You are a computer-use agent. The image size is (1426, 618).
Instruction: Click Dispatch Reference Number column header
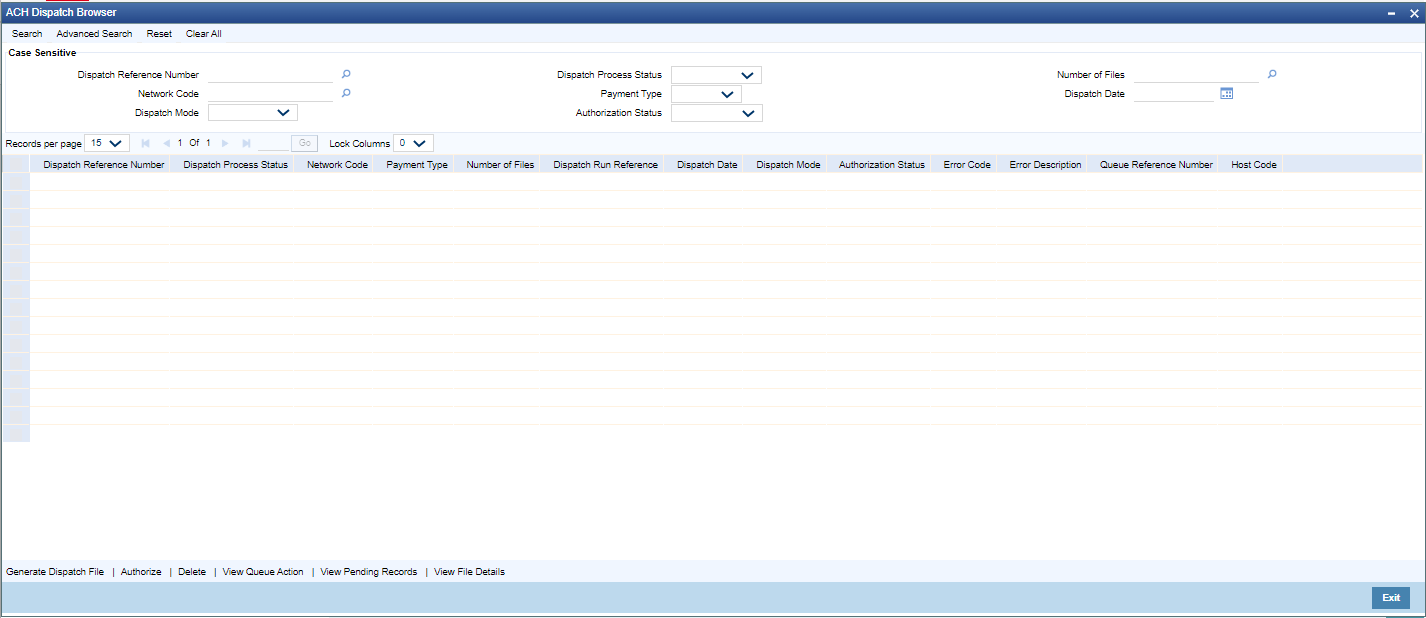[x=104, y=164]
